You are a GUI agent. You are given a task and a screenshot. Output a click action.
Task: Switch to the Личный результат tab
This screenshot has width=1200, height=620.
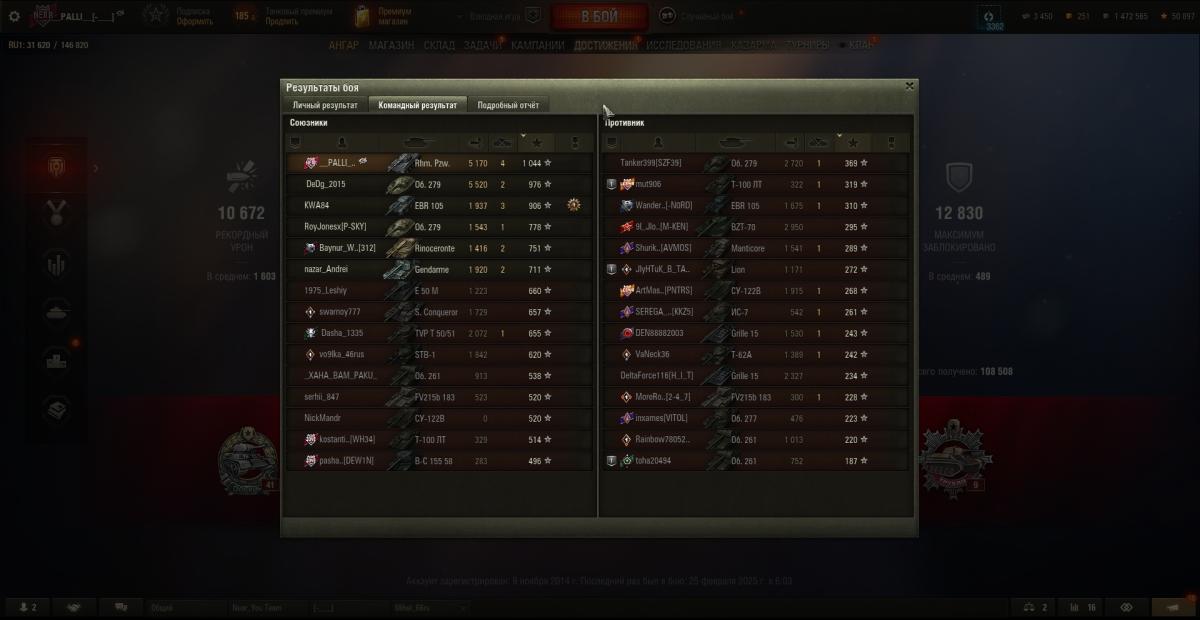coord(325,104)
